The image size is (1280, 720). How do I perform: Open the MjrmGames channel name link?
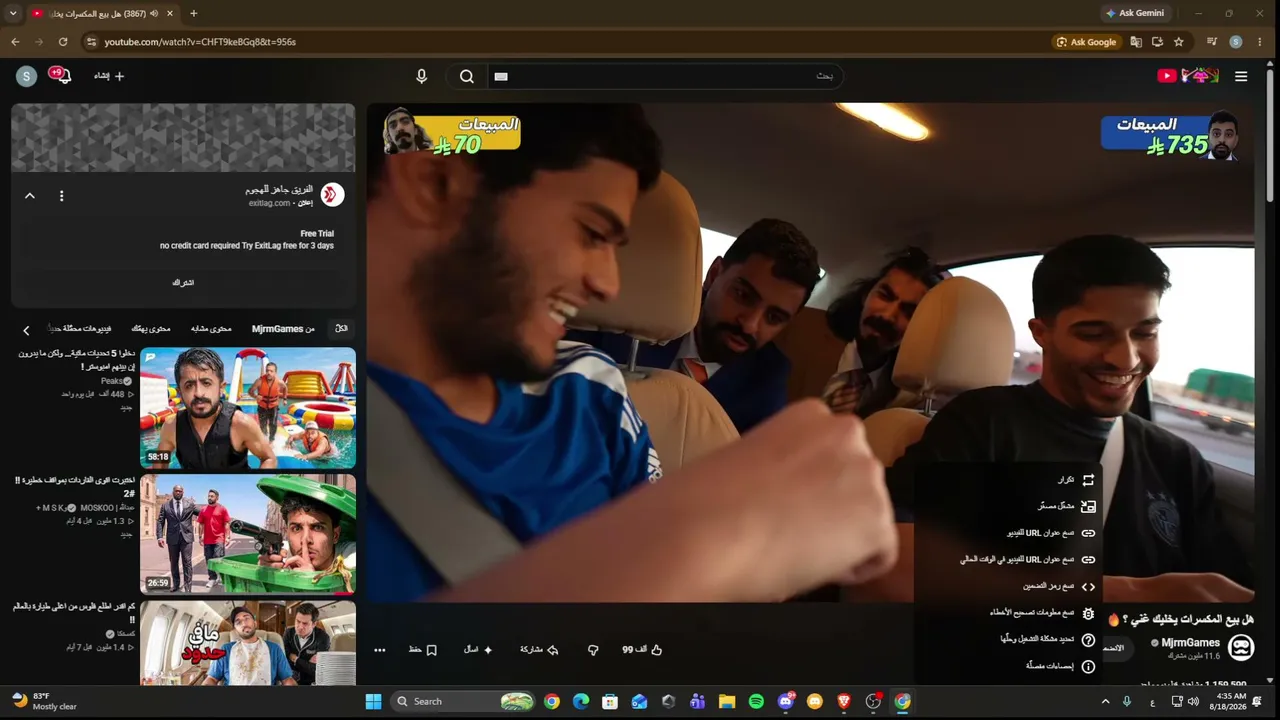tap(1190, 643)
